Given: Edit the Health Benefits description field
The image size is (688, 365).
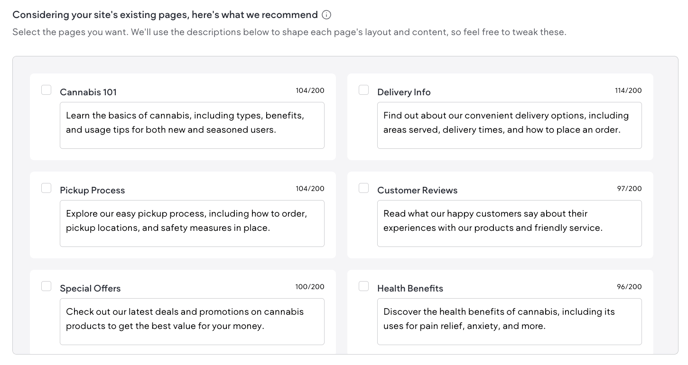Looking at the screenshot, I should point(509,322).
